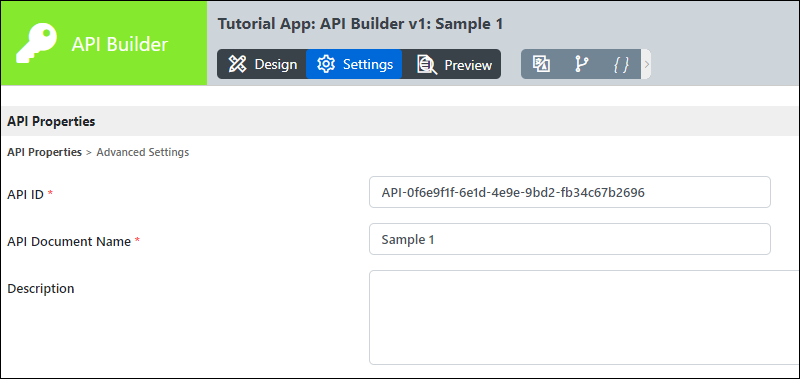Open the translation language icon

tap(541, 64)
